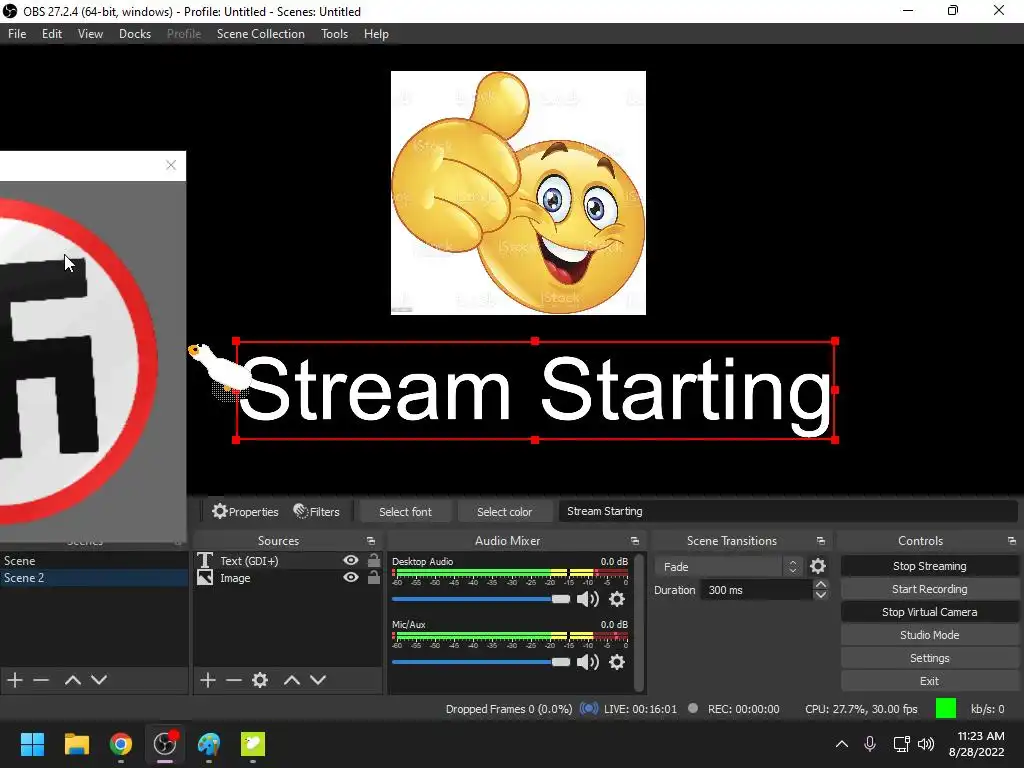This screenshot has height=768, width=1024.
Task: Open source properties gear in Sources toolbar
Action: pos(260,680)
